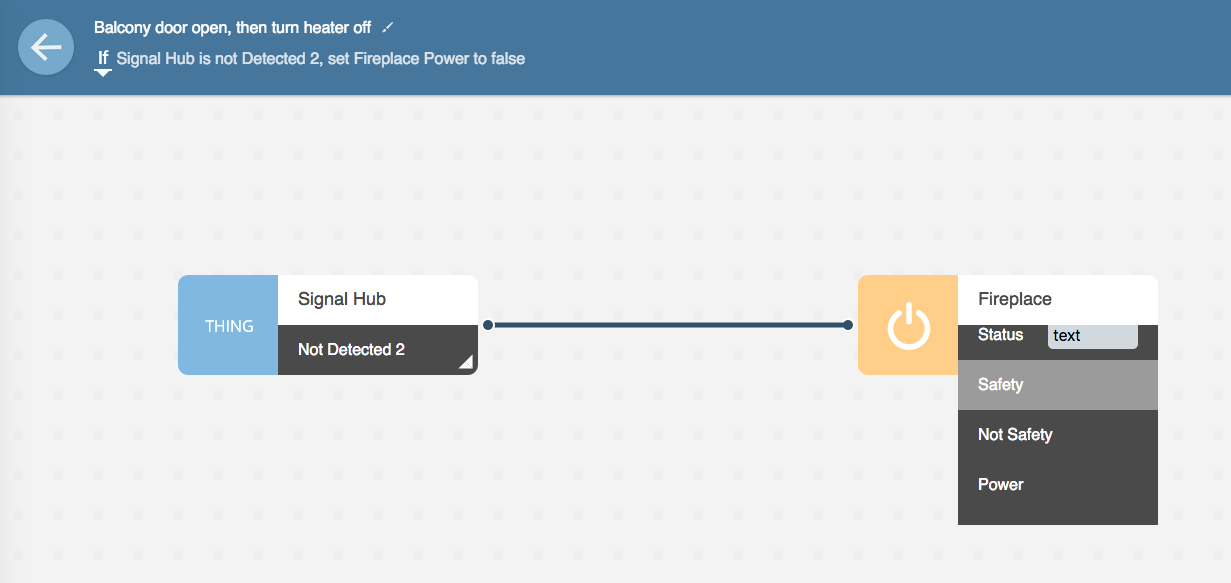The image size is (1231, 583).
Task: Expand the Not Detected 2 attribute selector
Action: point(465,364)
